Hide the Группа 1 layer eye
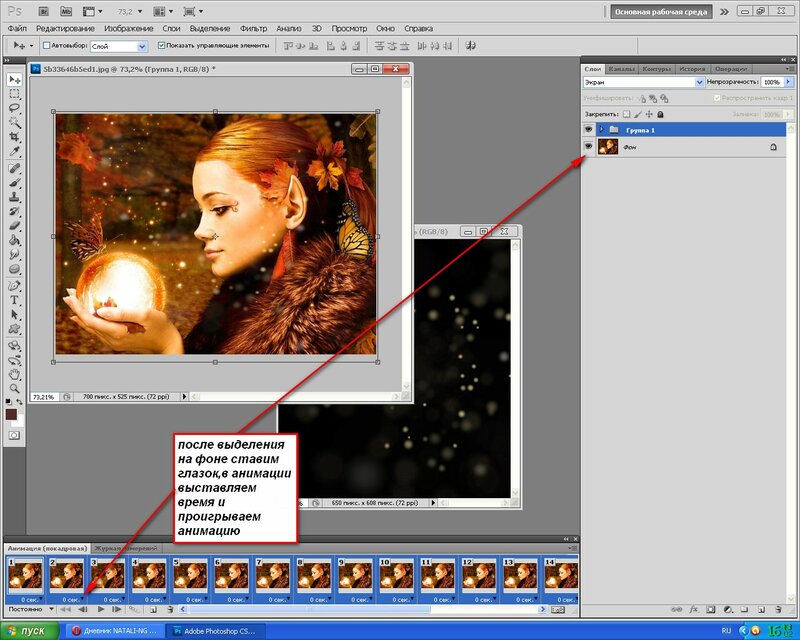This screenshot has width=800, height=640. 588,130
